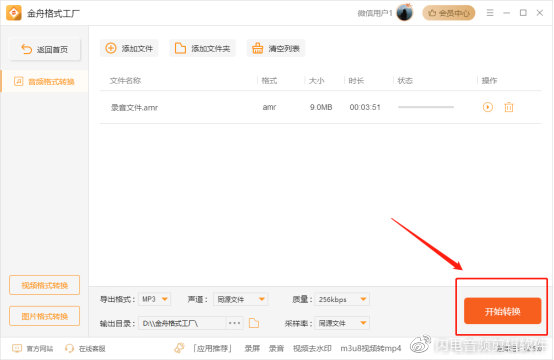The width and height of the screenshot is (554, 360).
Task: Select the 音频格式转换 sidebar tab
Action: point(45,82)
